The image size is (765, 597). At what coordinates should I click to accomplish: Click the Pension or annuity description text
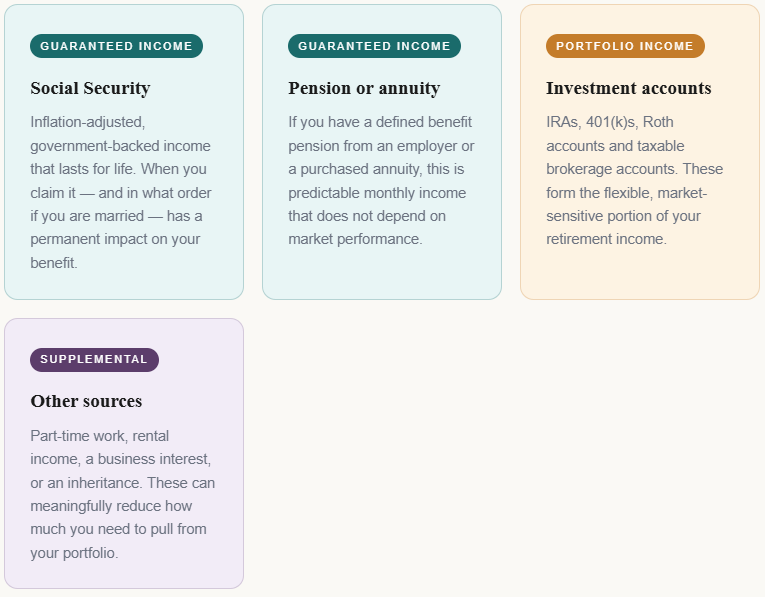point(381,180)
